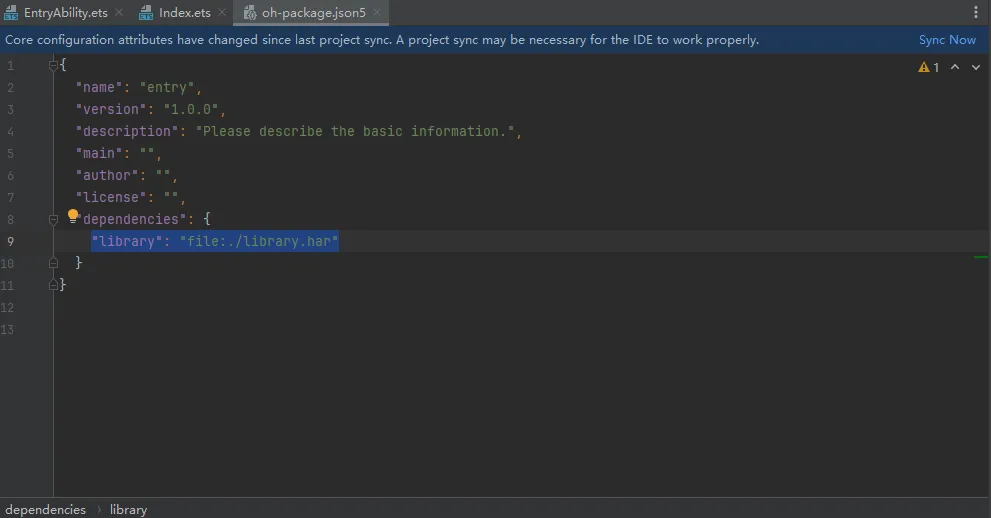Viewport: 991px width, 518px height.
Task: Close the Index.ets tab
Action: (222, 12)
